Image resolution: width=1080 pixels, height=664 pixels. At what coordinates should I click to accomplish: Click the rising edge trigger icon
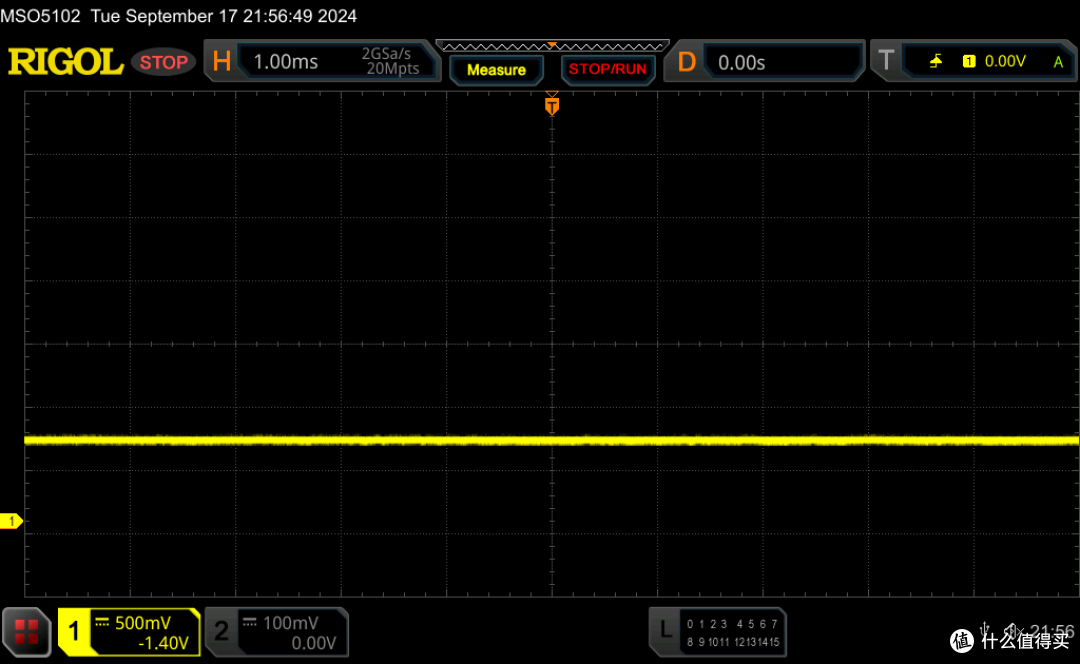click(935, 61)
